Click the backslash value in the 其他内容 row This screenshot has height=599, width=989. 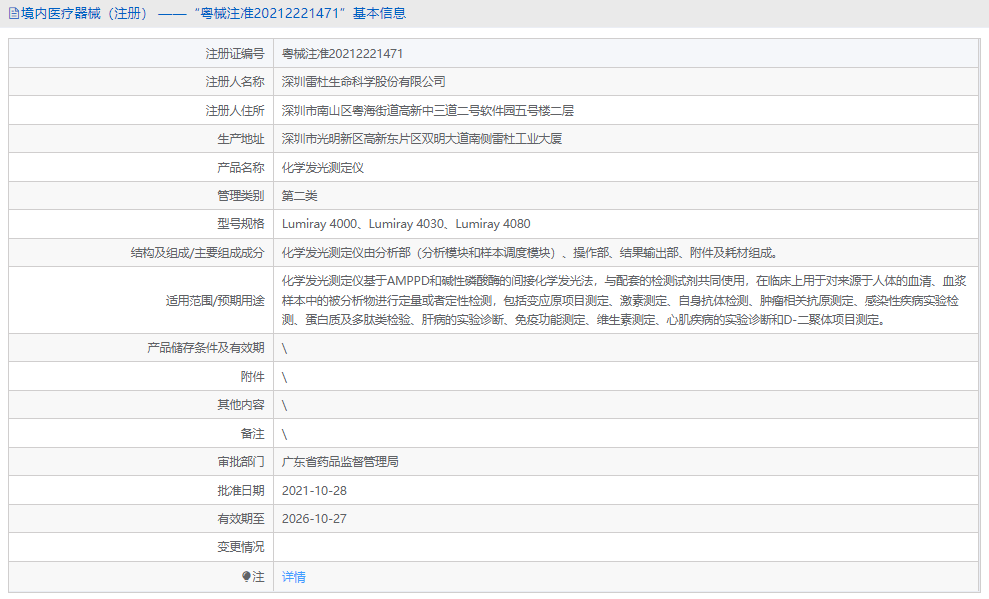click(284, 405)
